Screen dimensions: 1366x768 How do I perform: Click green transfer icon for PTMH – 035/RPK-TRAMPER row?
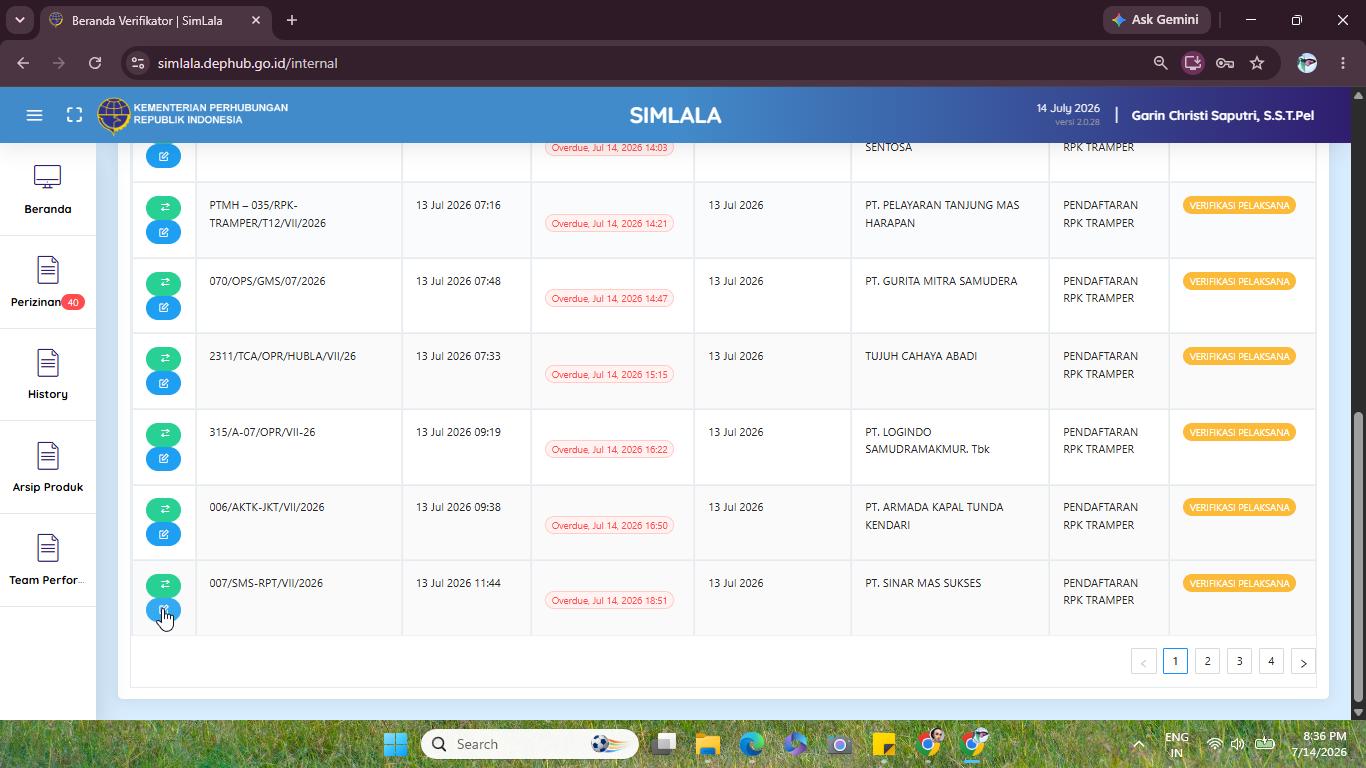pos(164,207)
